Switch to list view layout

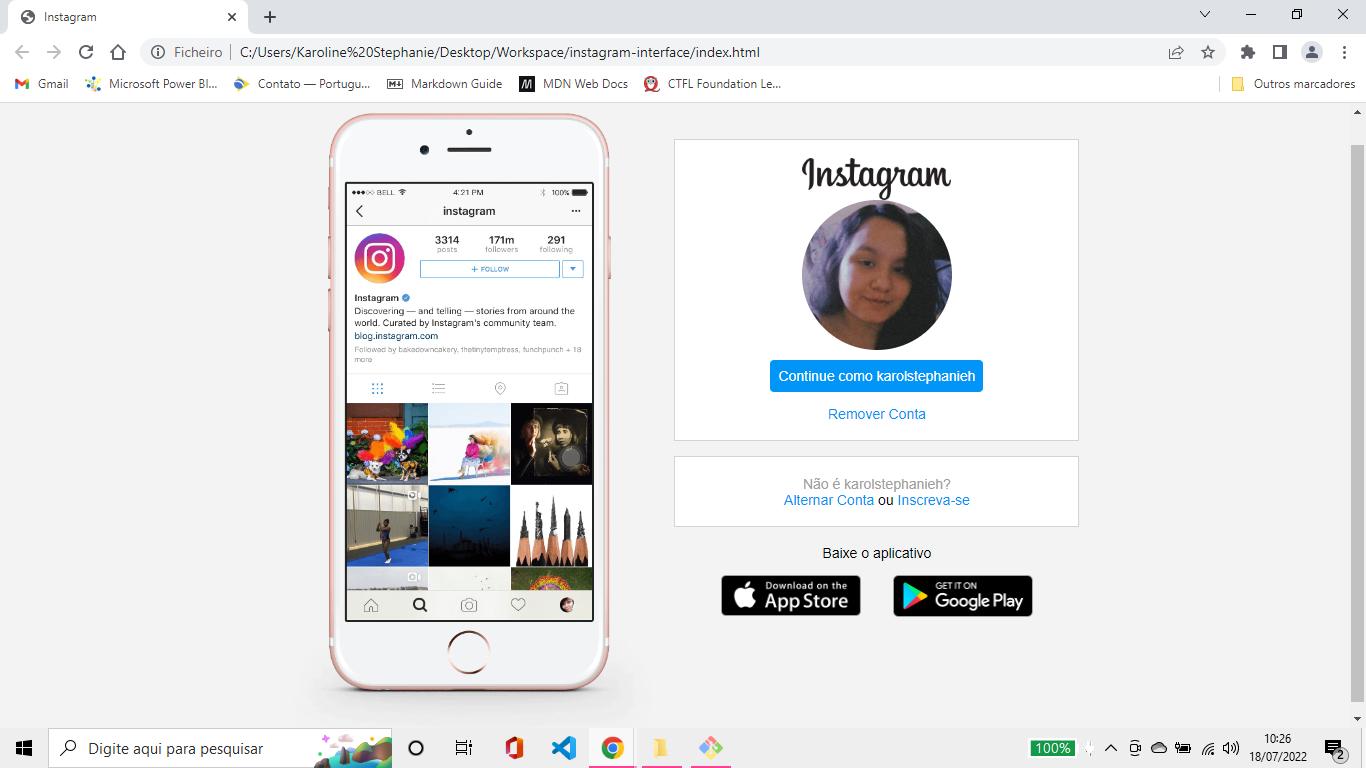[x=438, y=388]
